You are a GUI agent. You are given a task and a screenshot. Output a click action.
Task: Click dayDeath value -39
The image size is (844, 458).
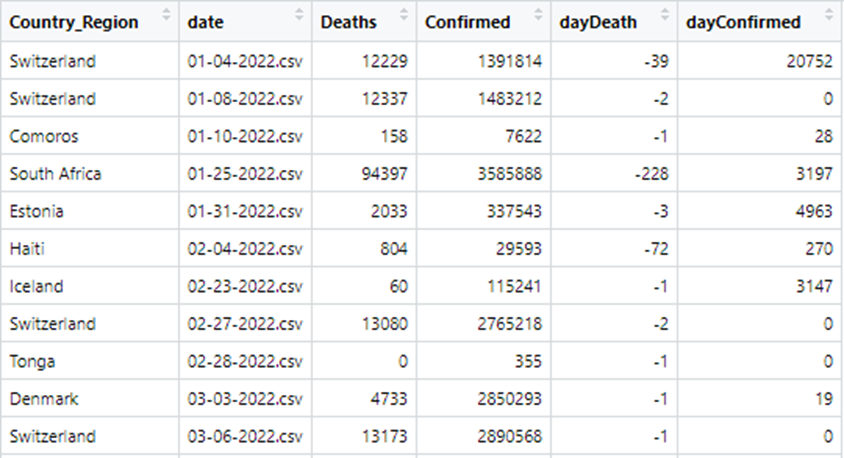pos(656,61)
